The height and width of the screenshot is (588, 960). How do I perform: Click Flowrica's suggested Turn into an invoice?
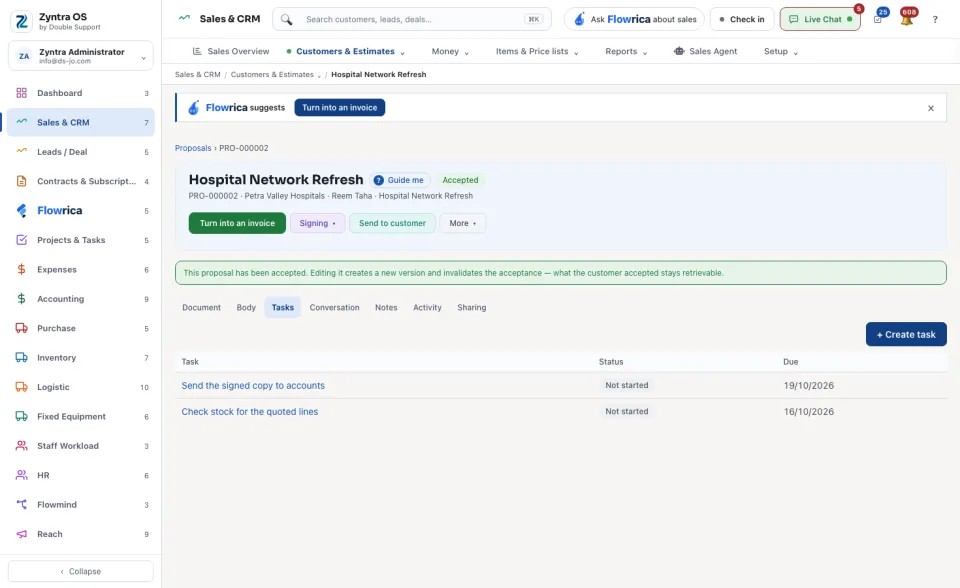[x=339, y=108]
